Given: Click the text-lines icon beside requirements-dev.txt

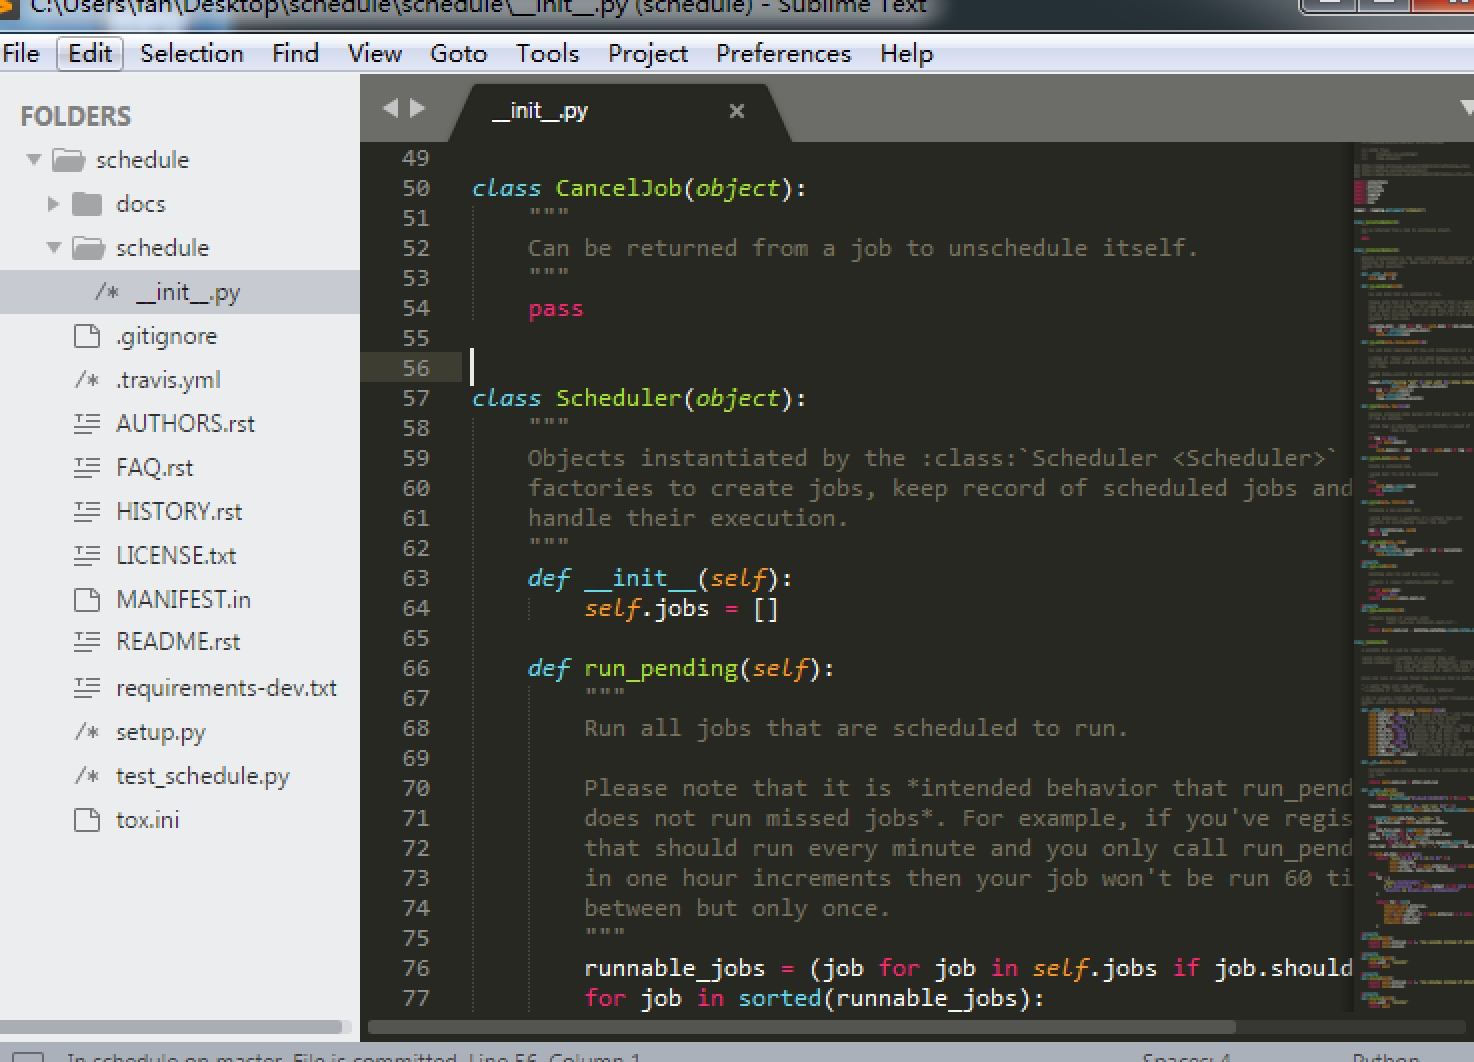Looking at the screenshot, I should [x=88, y=688].
